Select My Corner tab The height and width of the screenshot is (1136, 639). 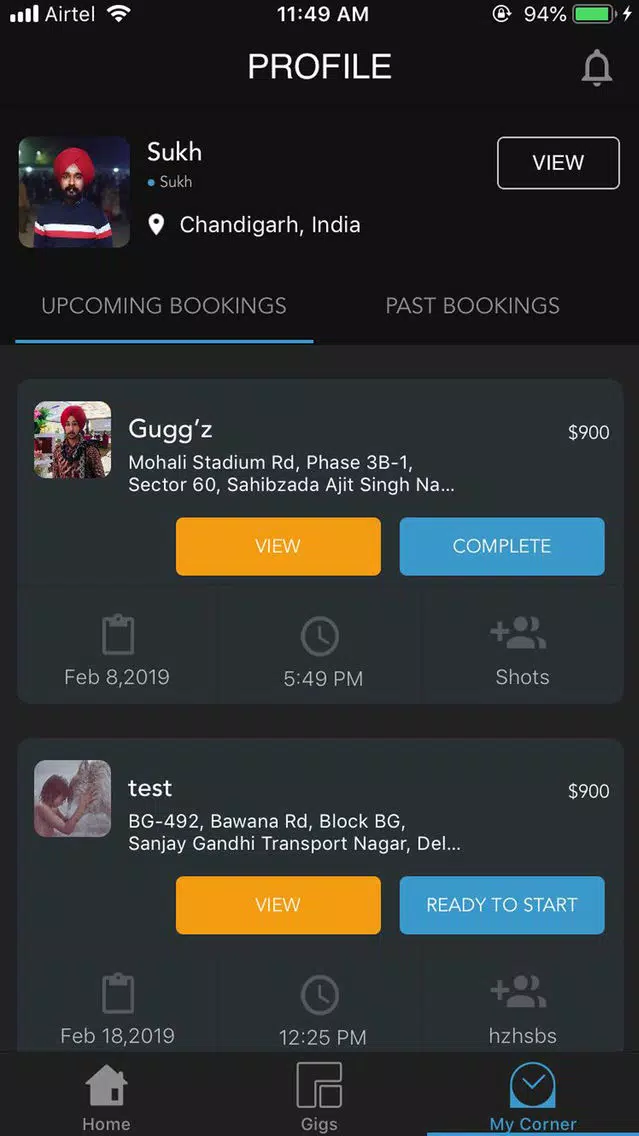[532, 1096]
